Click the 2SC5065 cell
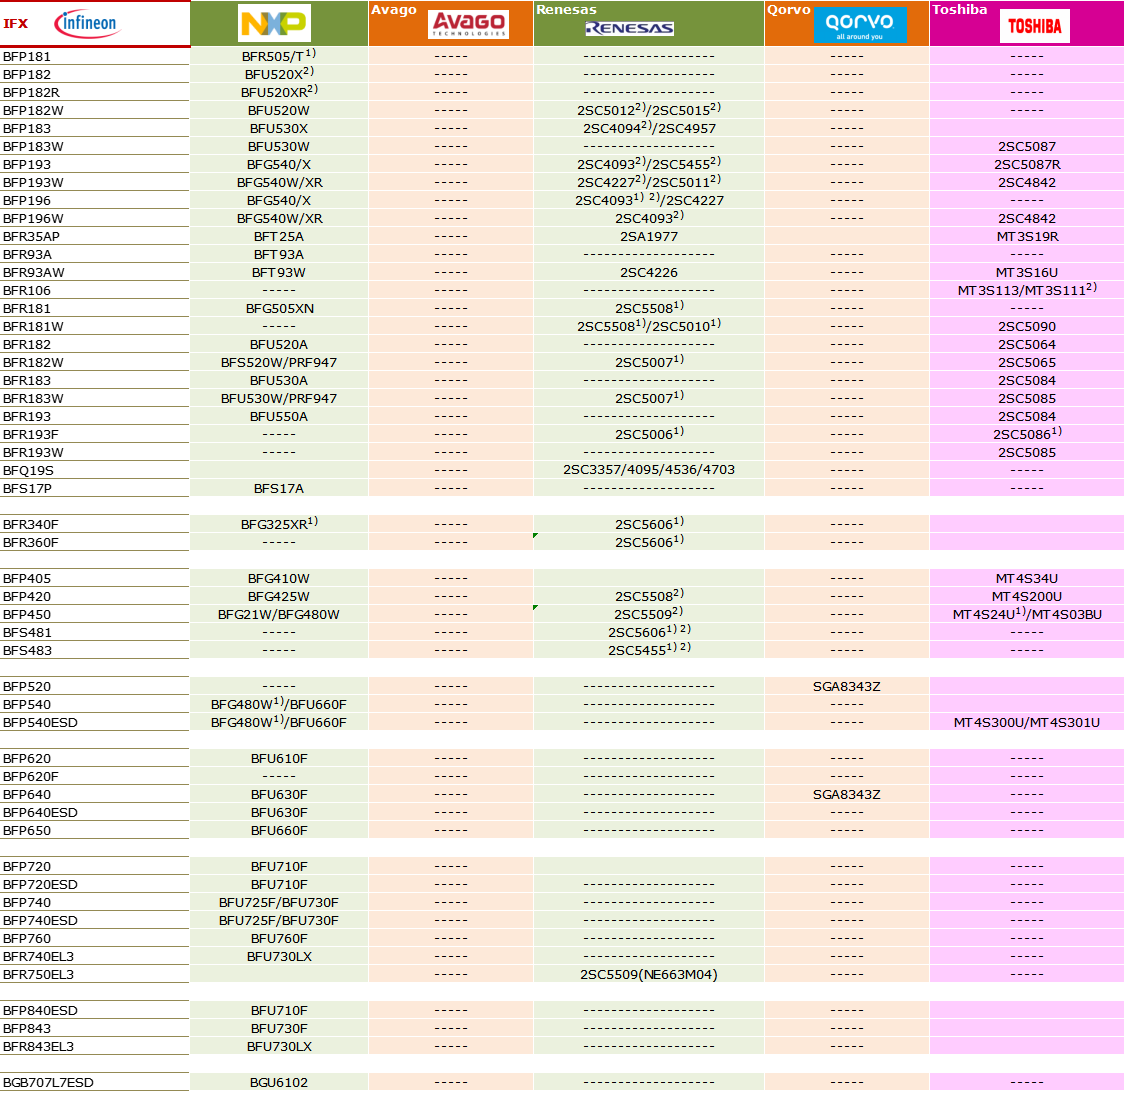The width and height of the screenshot is (1126, 1093). coord(1027,362)
